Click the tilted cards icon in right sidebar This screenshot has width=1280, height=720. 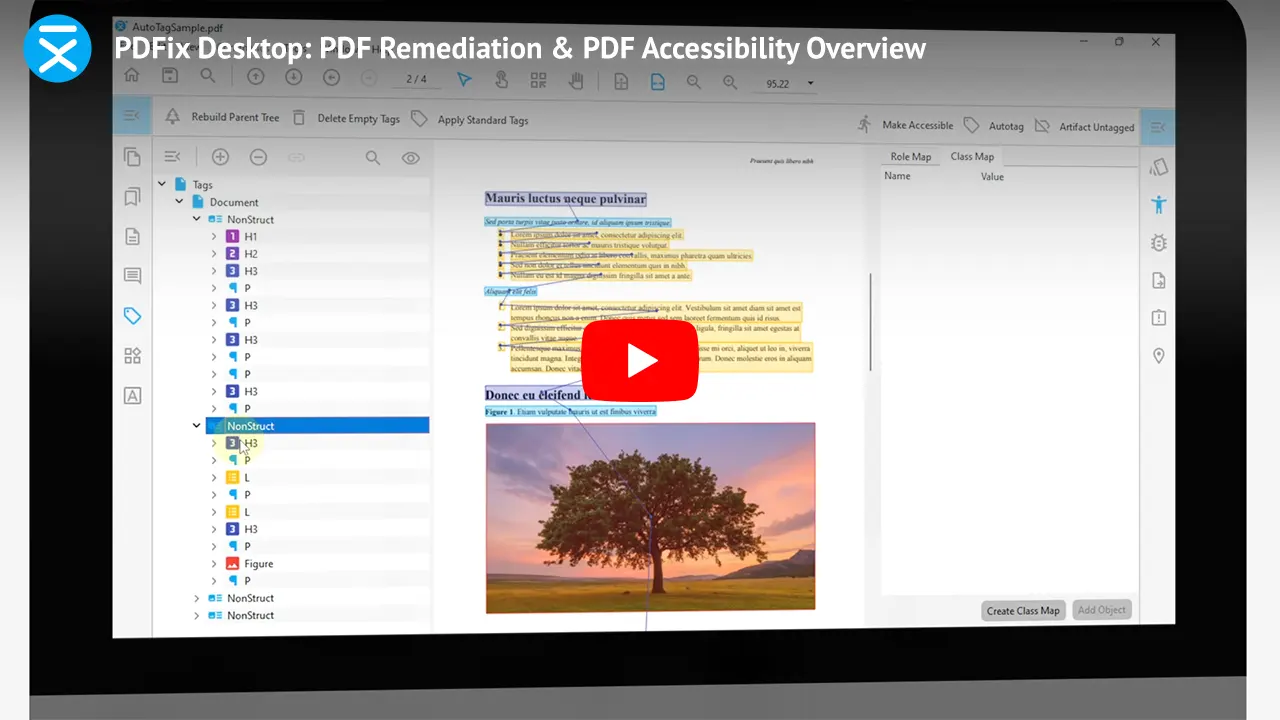[1159, 167]
